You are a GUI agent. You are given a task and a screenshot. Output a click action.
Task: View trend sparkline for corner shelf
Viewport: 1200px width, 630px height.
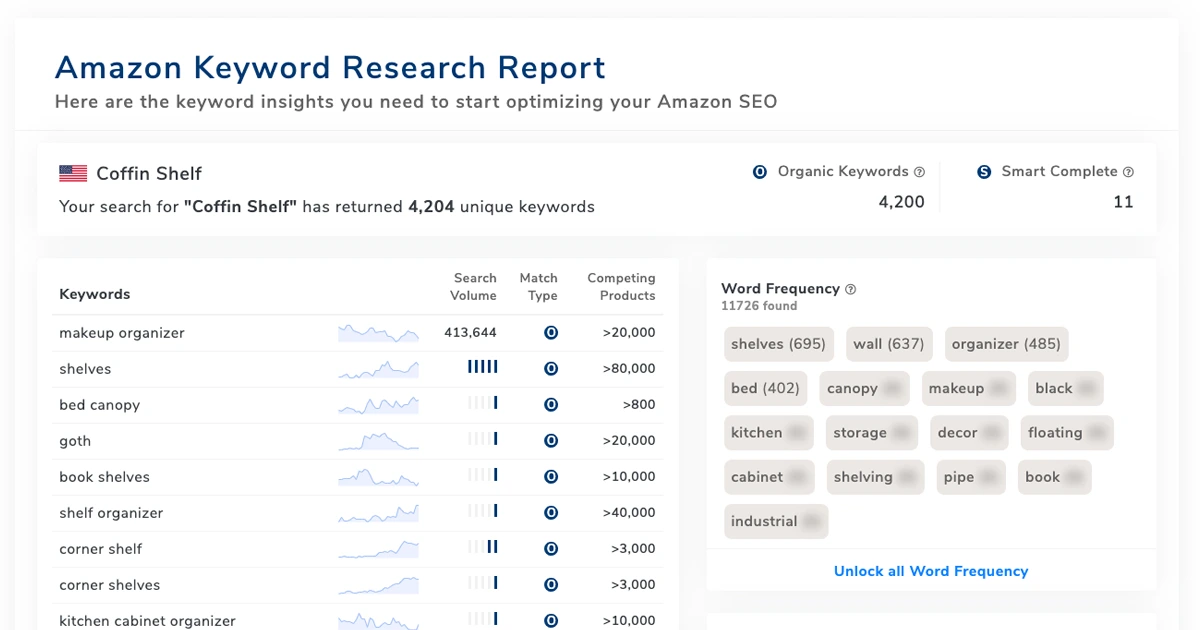(x=378, y=549)
